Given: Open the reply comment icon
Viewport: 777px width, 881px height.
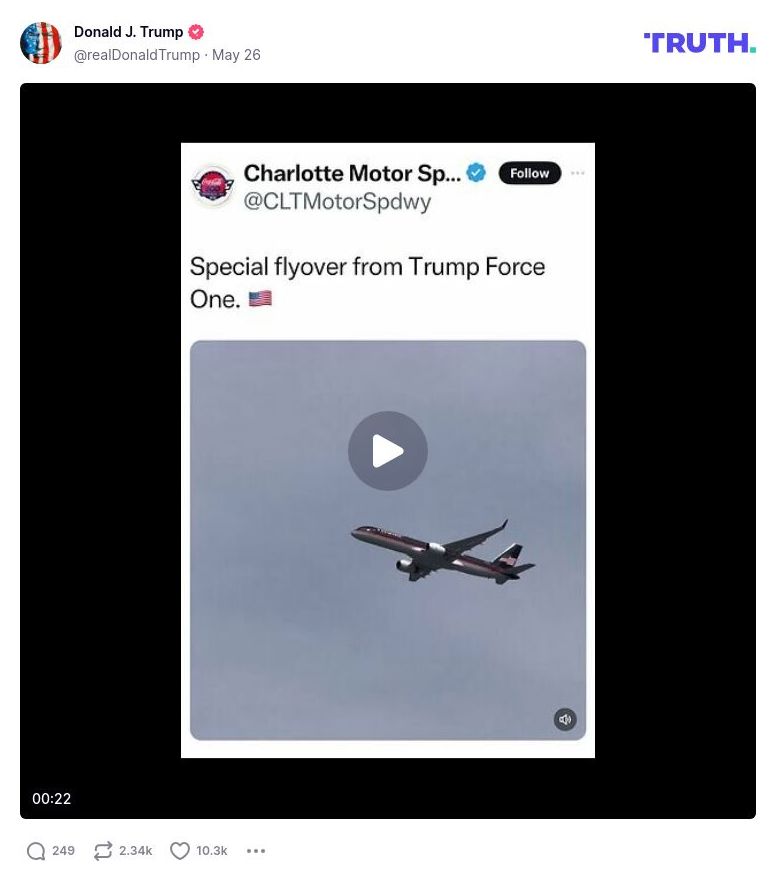Looking at the screenshot, I should 36,851.
